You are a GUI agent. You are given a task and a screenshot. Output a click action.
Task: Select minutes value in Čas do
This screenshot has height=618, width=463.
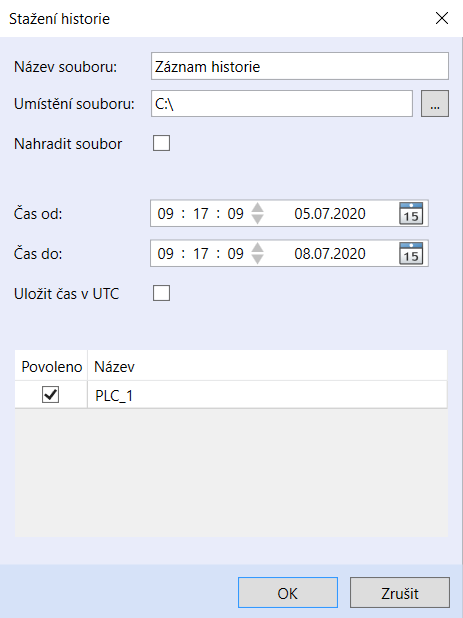[x=201, y=253]
